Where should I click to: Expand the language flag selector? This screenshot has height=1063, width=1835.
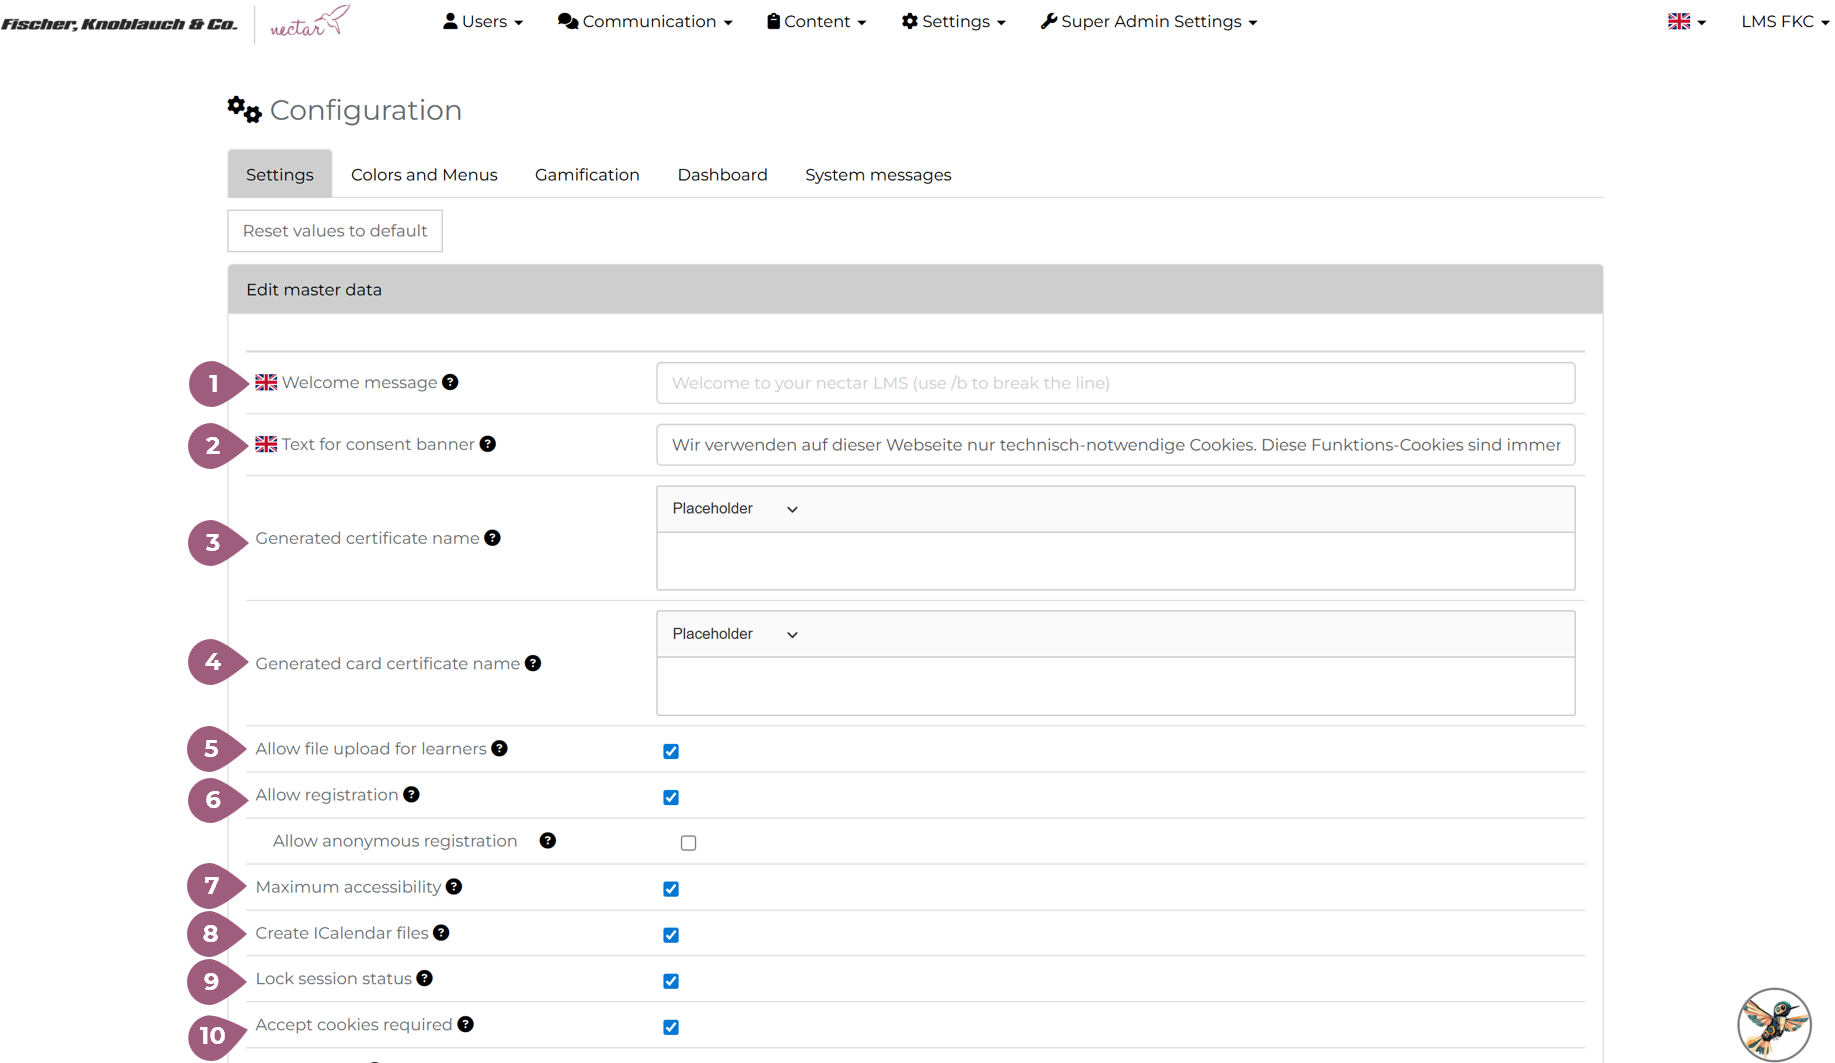(x=1686, y=22)
